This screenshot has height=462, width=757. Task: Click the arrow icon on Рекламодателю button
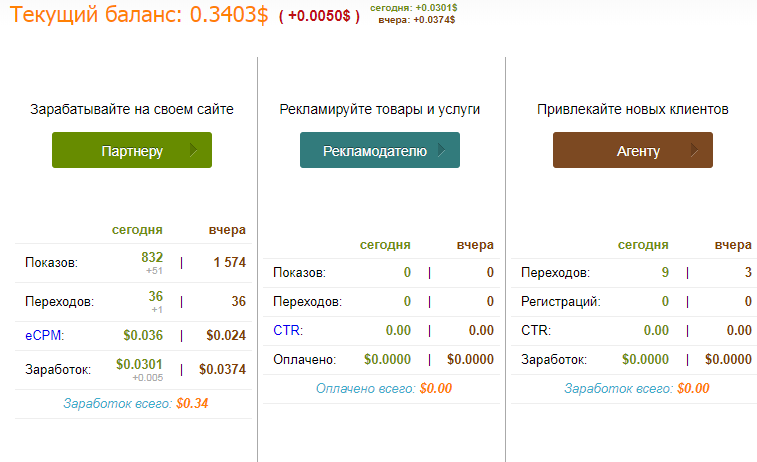(x=441, y=151)
